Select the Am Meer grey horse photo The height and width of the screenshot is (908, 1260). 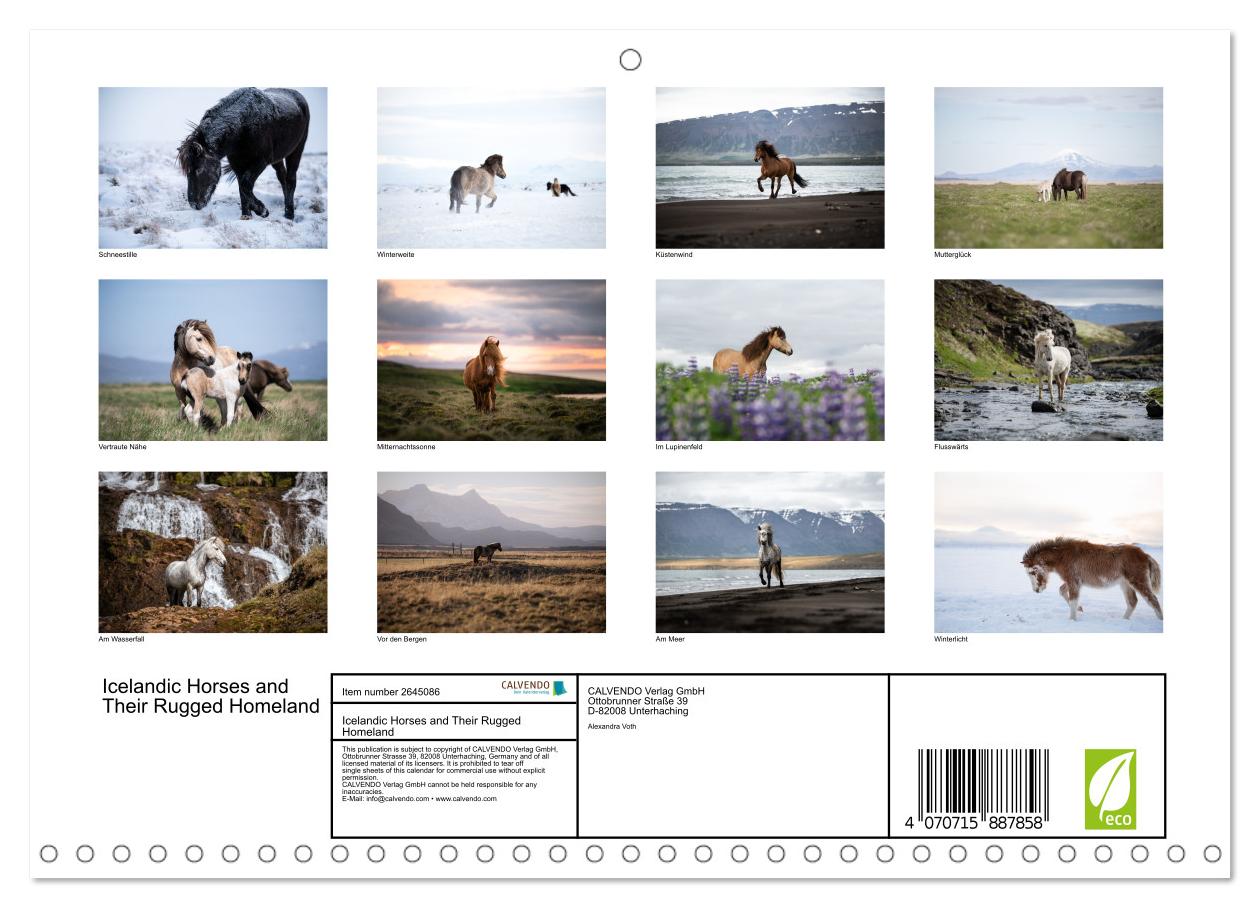click(x=770, y=552)
